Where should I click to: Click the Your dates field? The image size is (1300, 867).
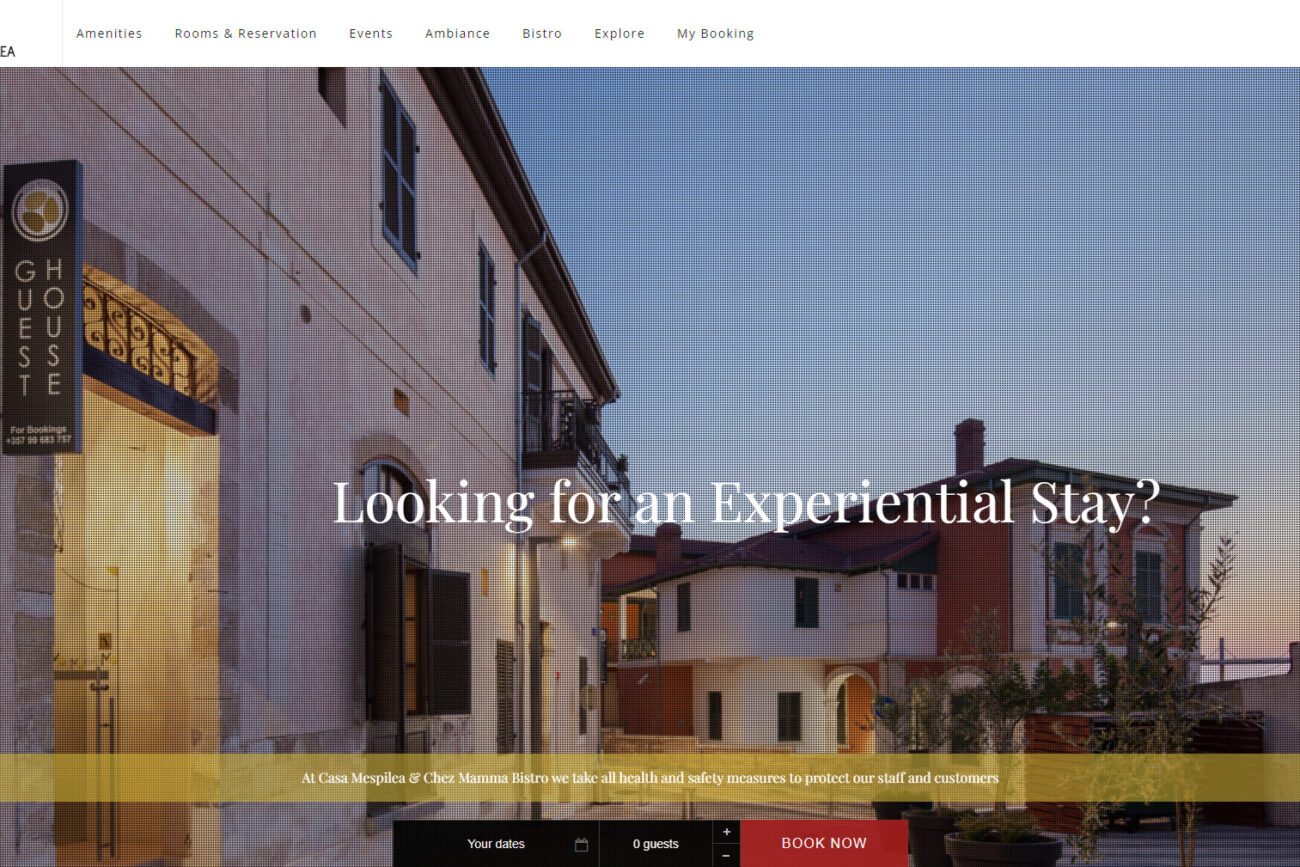tap(496, 844)
